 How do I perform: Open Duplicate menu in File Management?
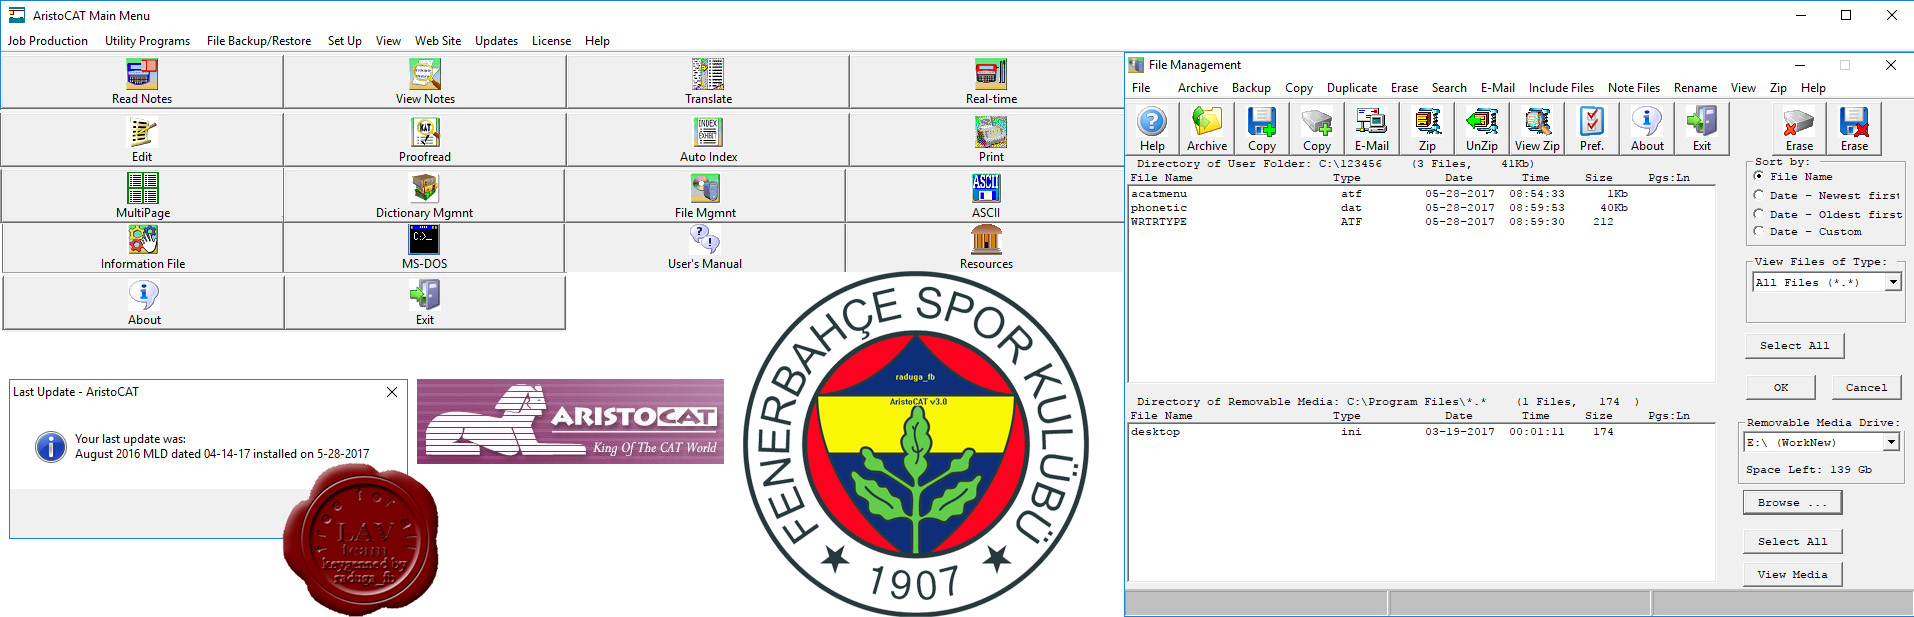pos(1352,88)
